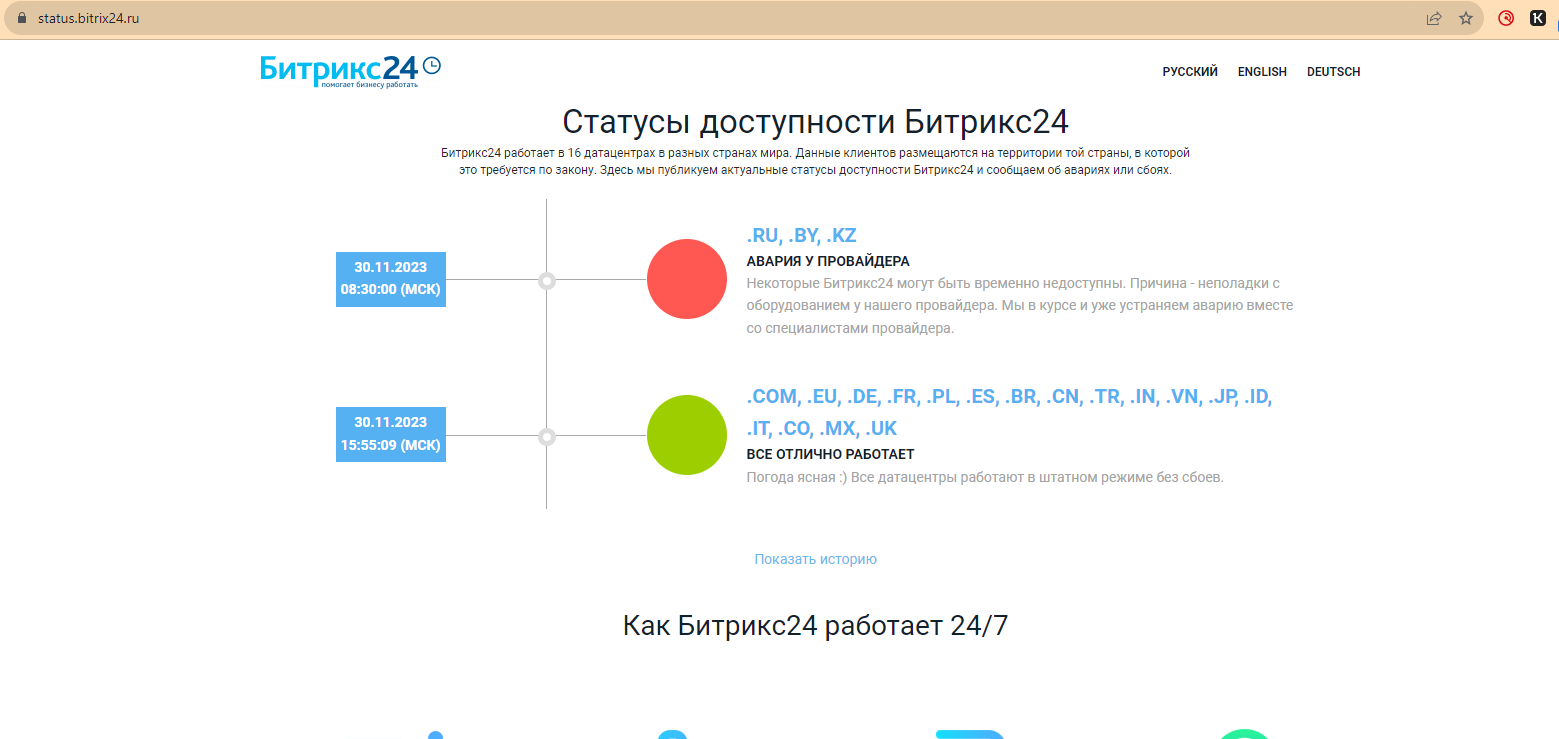Click timeline node for the 15:55 event
Image resolution: width=1559 pixels, height=739 pixels.
(547, 436)
